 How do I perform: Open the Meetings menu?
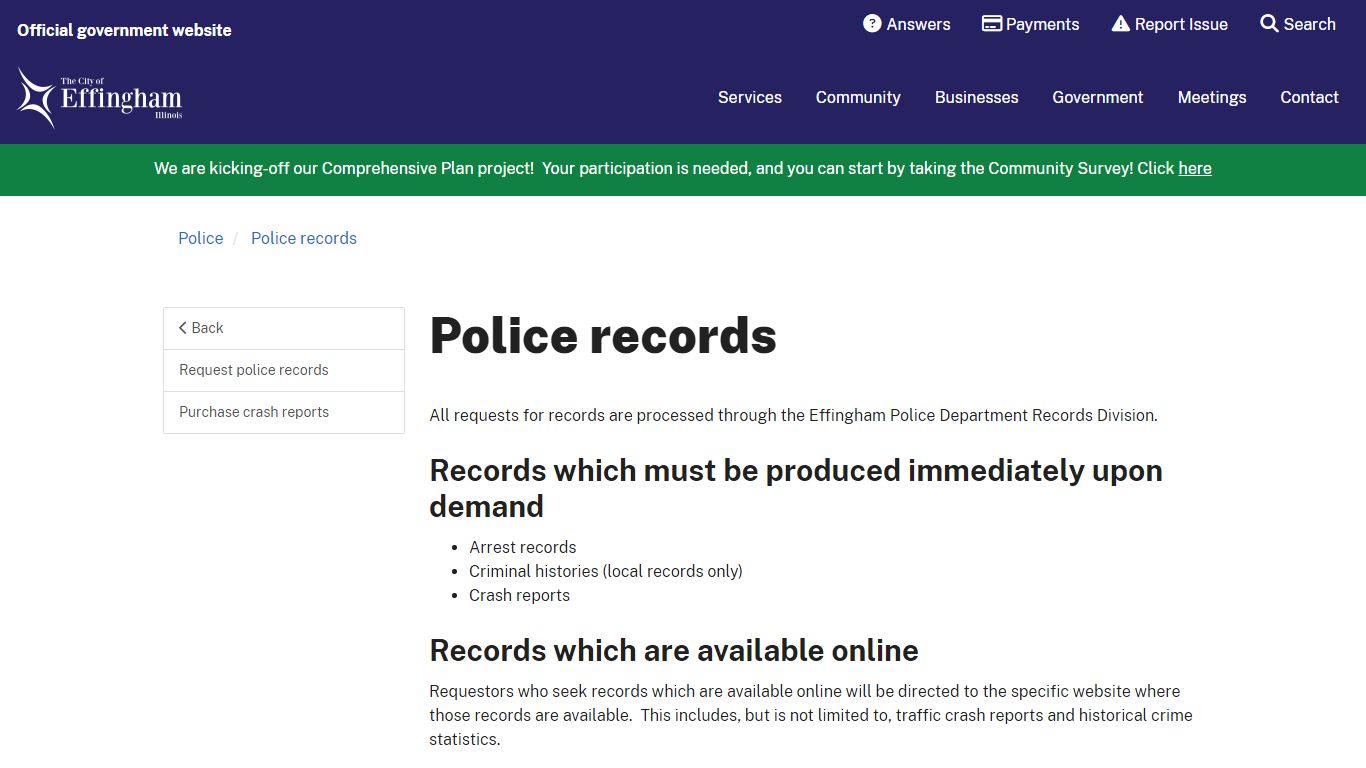coord(1212,97)
